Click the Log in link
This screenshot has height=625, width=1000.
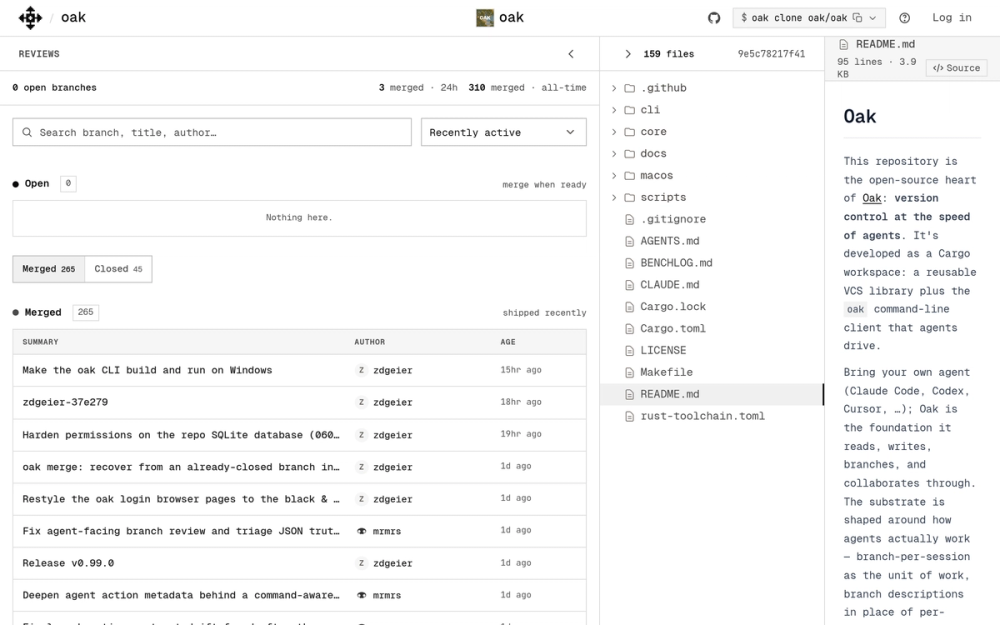(952, 18)
